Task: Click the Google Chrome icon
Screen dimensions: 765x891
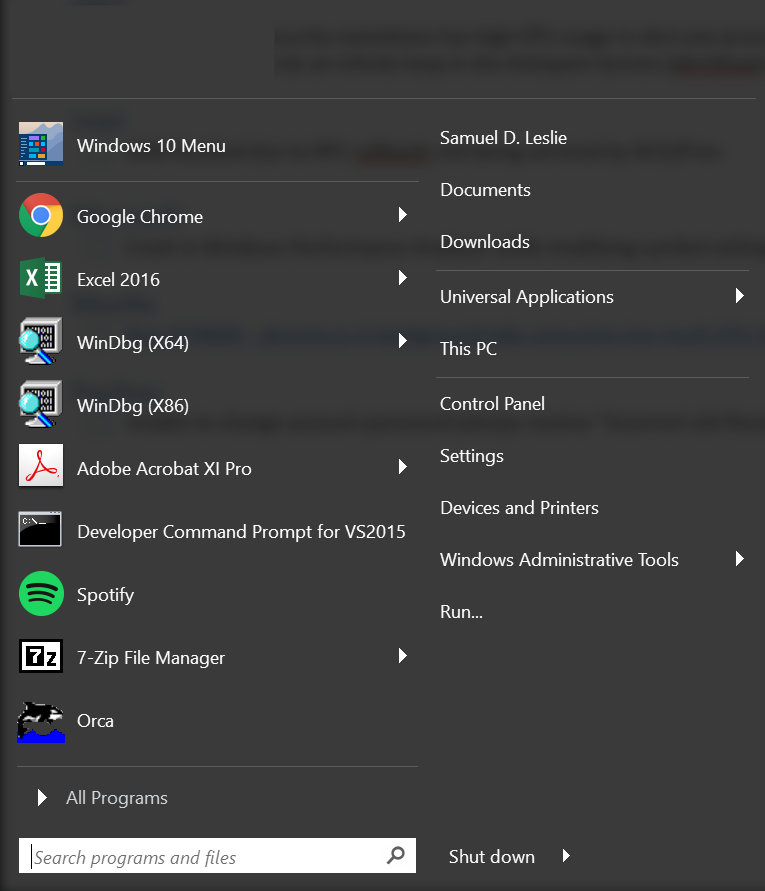Action: click(x=41, y=216)
